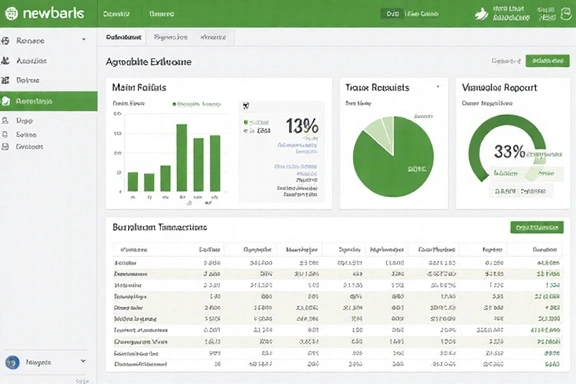The height and width of the screenshot is (384, 576).
Task: Open the first sidebar item's circular icon
Action: (x=5, y=41)
